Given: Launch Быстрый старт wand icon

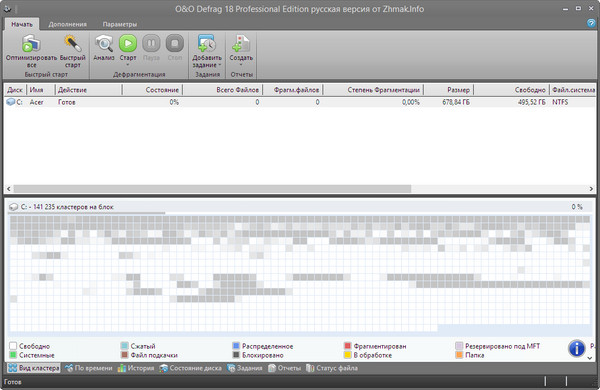Looking at the screenshot, I should click(72, 43).
